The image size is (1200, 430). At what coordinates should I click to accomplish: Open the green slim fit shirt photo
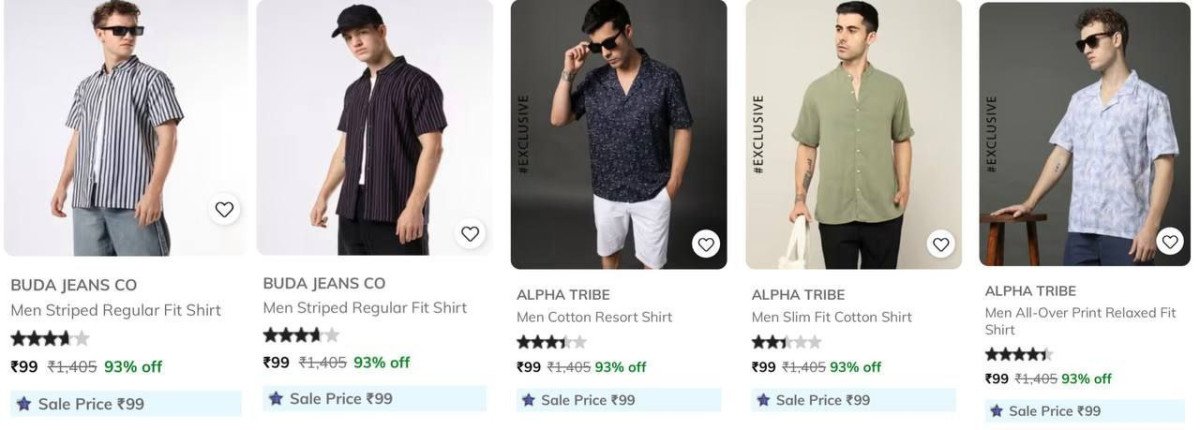pos(853,130)
